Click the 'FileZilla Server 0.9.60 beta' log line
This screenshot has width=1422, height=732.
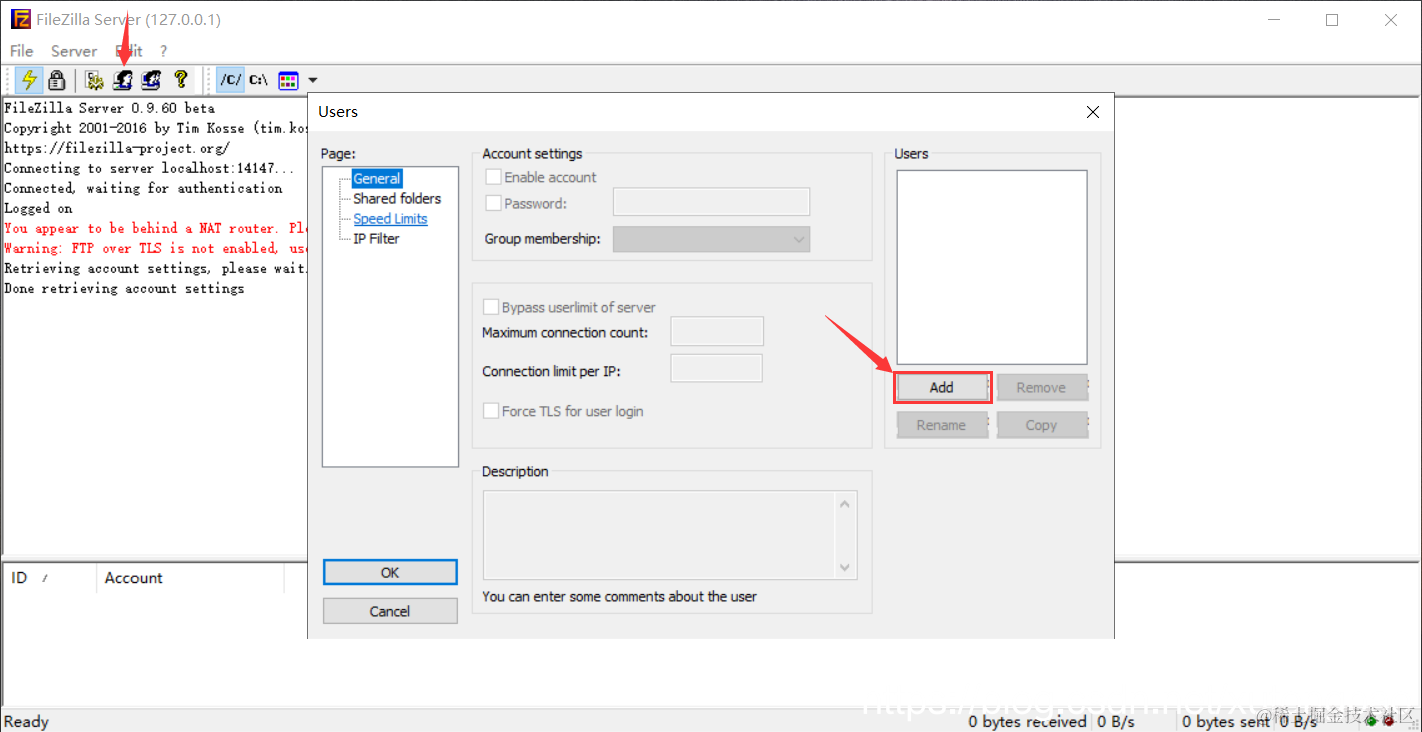pyautogui.click(x=109, y=108)
